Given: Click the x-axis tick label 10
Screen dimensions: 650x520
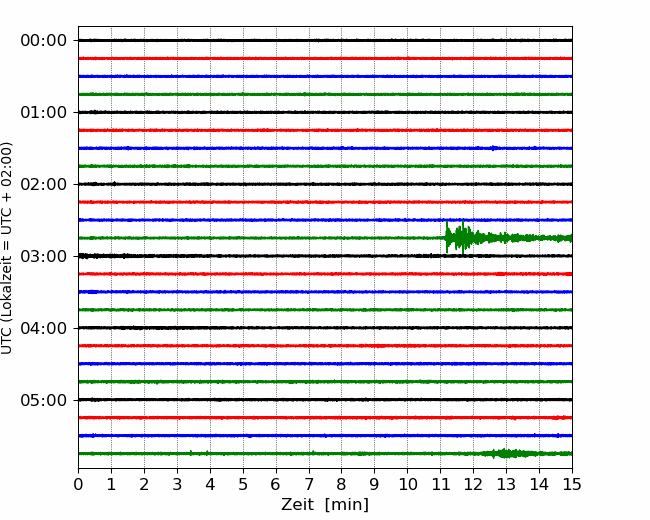Looking at the screenshot, I should coord(407,484).
